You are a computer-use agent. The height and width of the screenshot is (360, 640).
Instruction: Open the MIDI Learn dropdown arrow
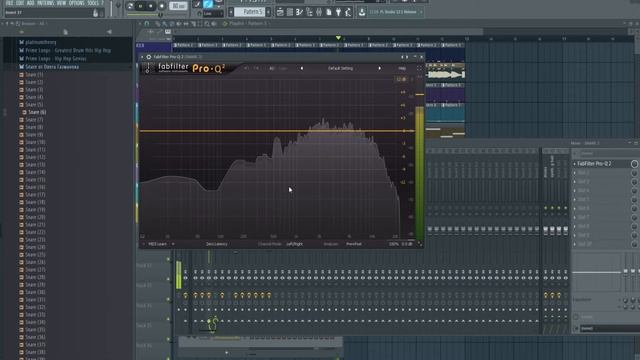point(173,244)
